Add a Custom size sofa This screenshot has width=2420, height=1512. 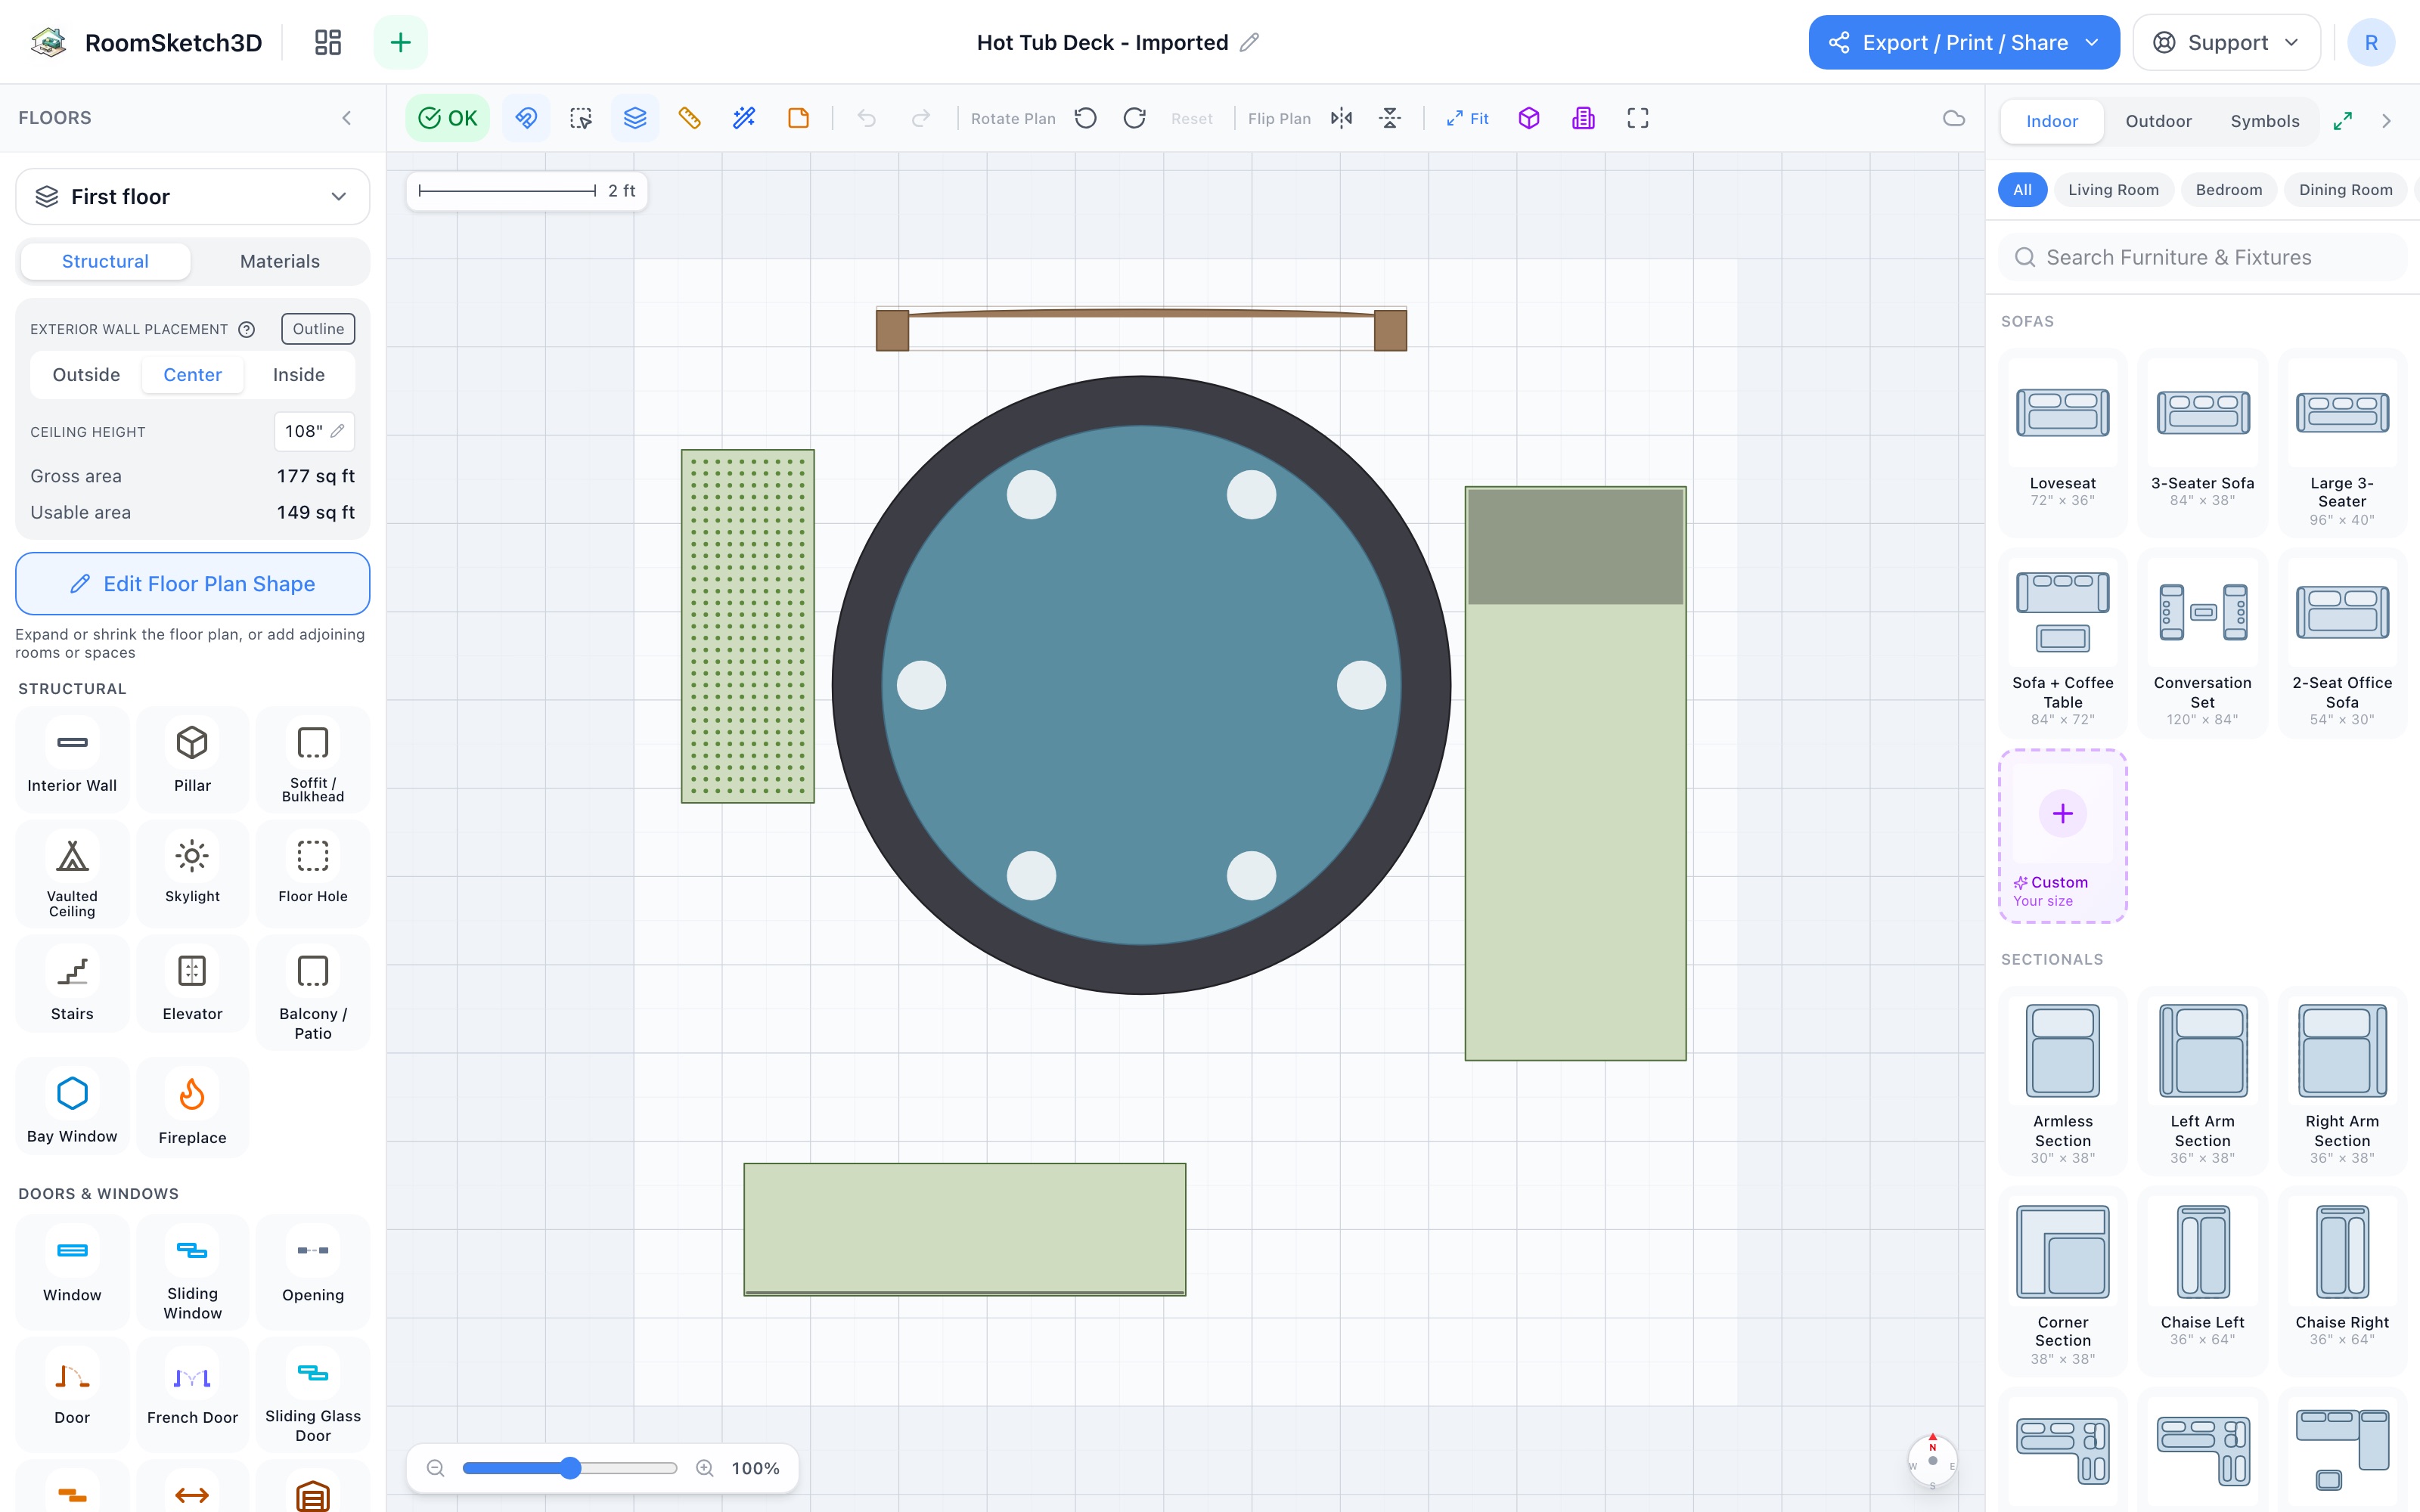point(2062,836)
